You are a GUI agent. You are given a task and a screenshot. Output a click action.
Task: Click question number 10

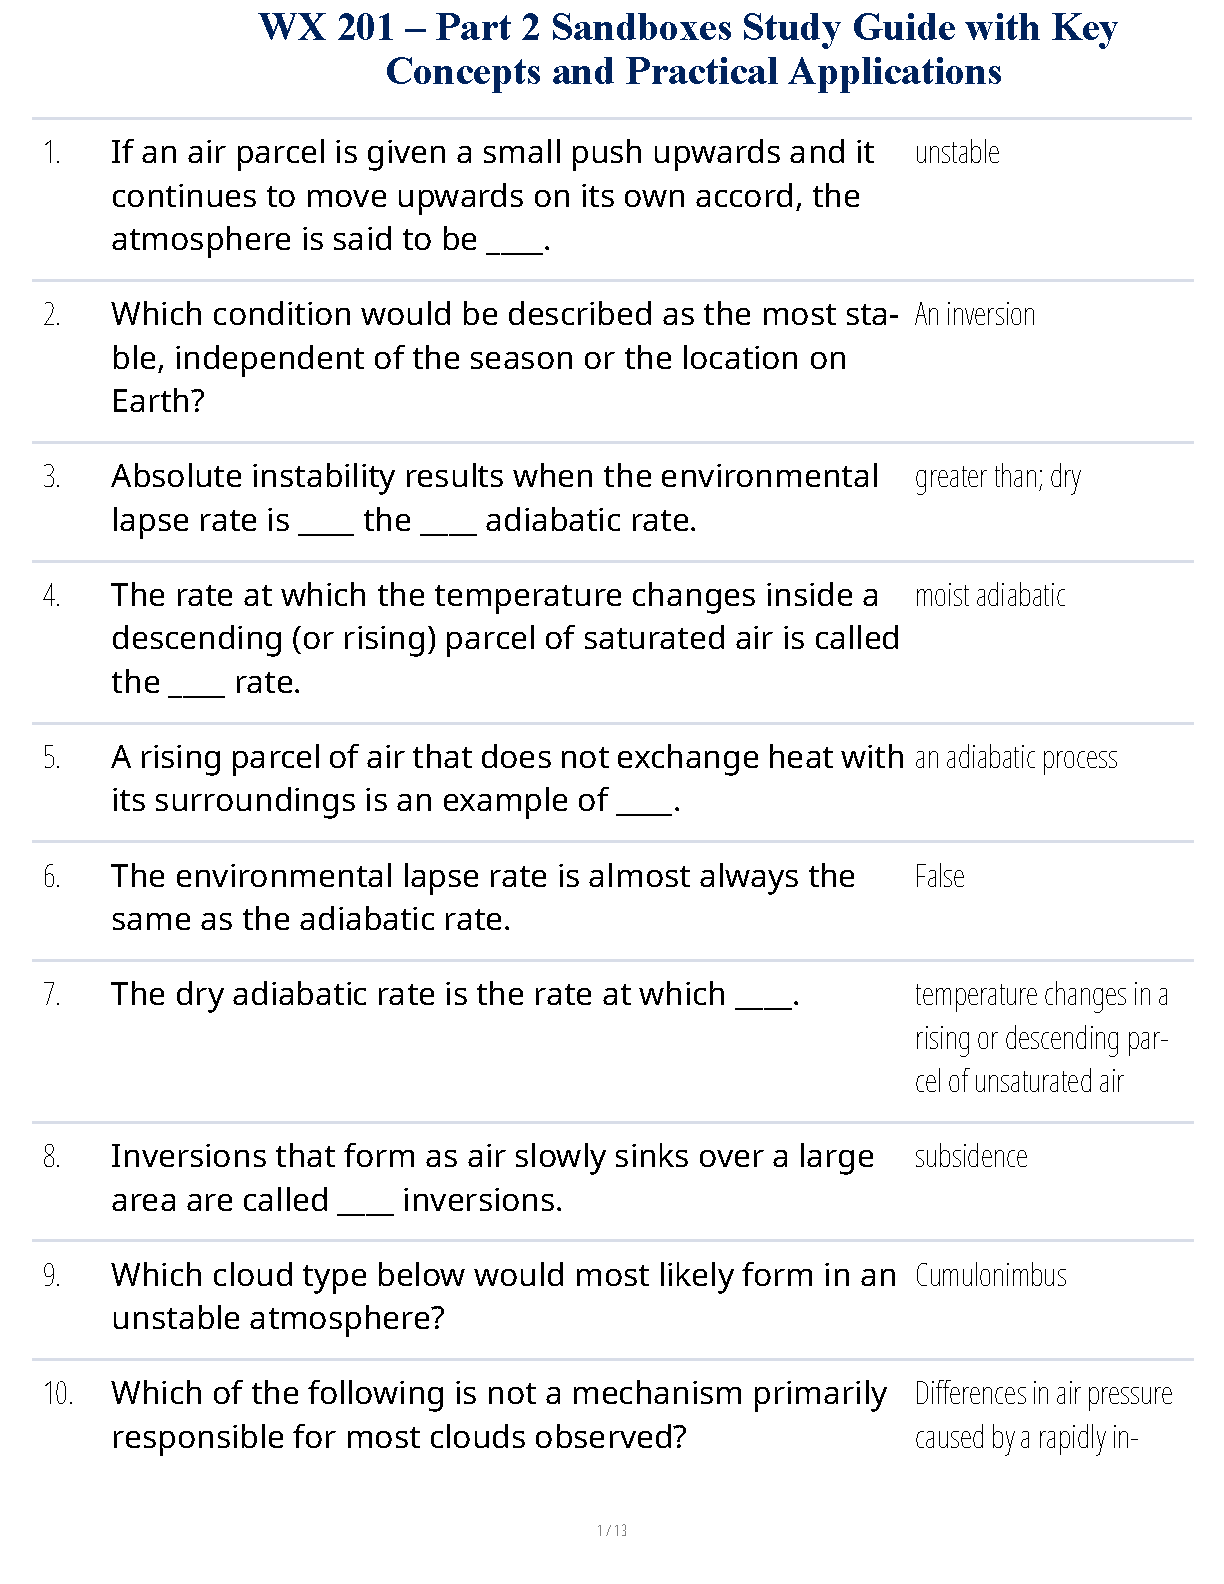[58, 1394]
